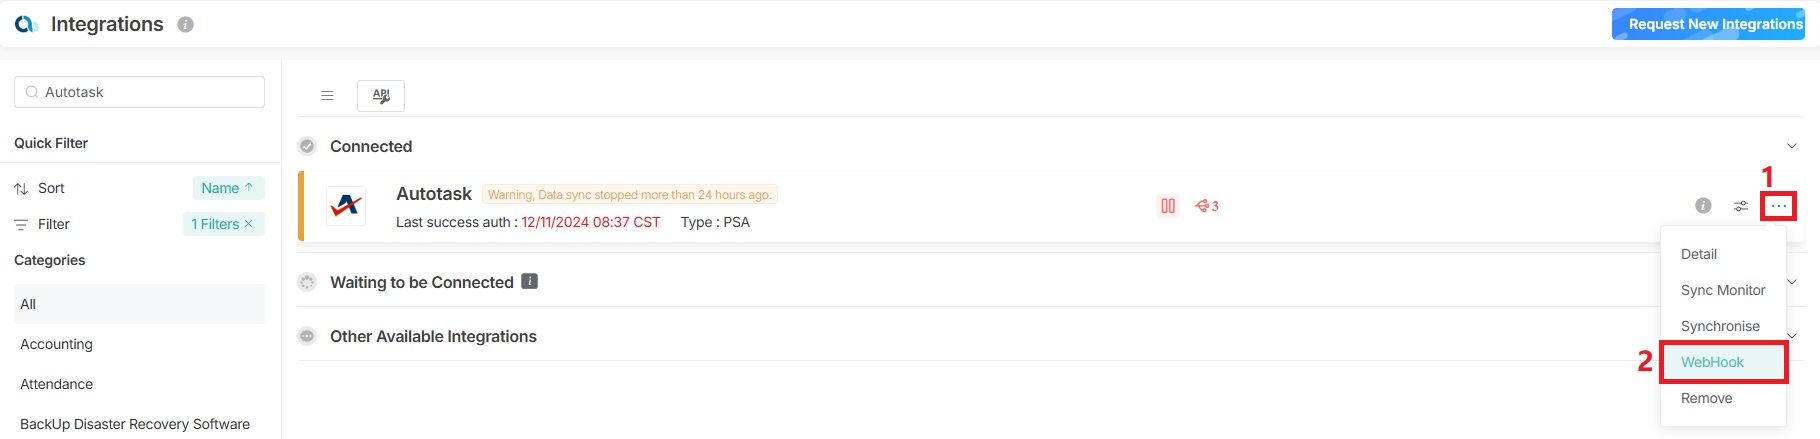
Task: Click the red pause sync icon
Action: (1168, 206)
